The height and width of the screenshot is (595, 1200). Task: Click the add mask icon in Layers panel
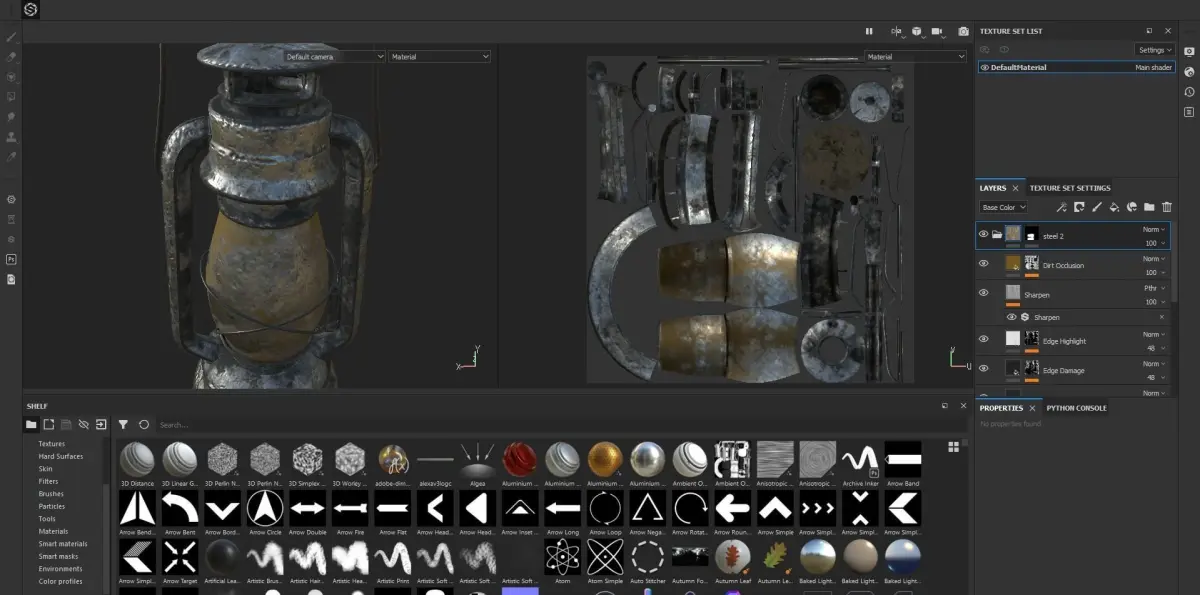pyautogui.click(x=1079, y=207)
